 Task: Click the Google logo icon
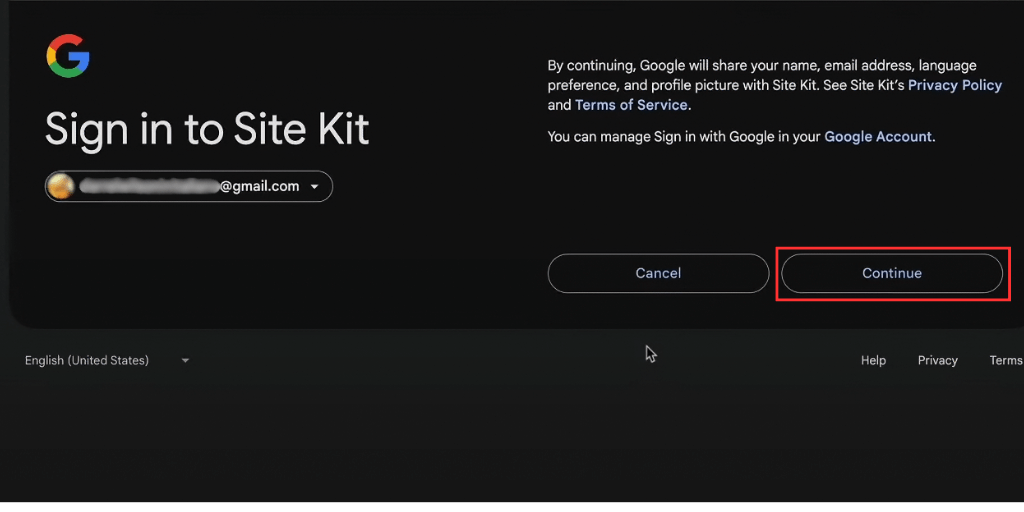[67, 56]
